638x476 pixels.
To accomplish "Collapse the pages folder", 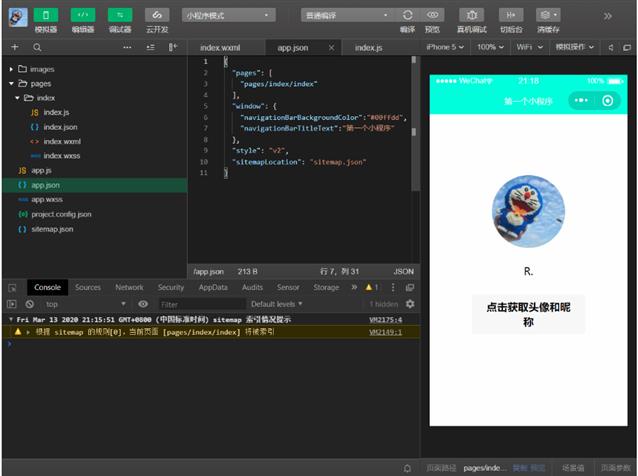I will click(11, 83).
